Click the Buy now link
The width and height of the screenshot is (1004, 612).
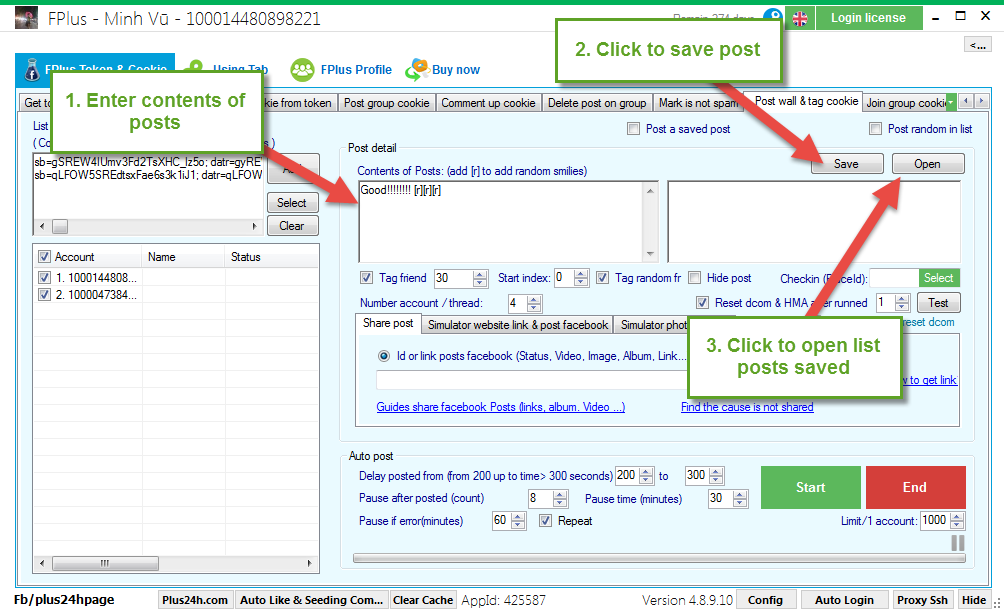click(456, 70)
